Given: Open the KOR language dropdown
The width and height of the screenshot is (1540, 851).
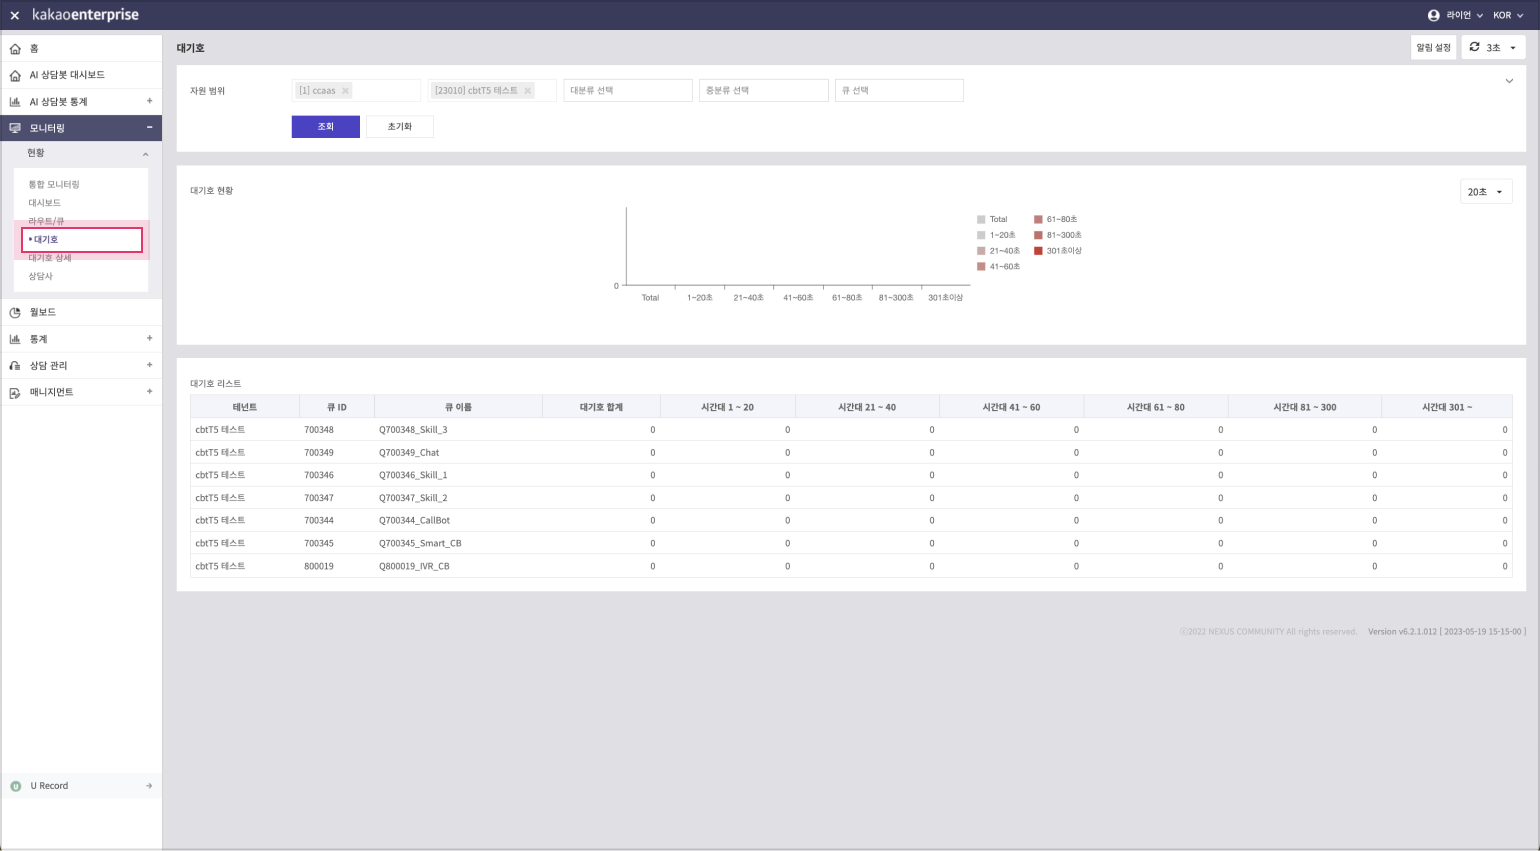Looking at the screenshot, I should [1502, 16].
